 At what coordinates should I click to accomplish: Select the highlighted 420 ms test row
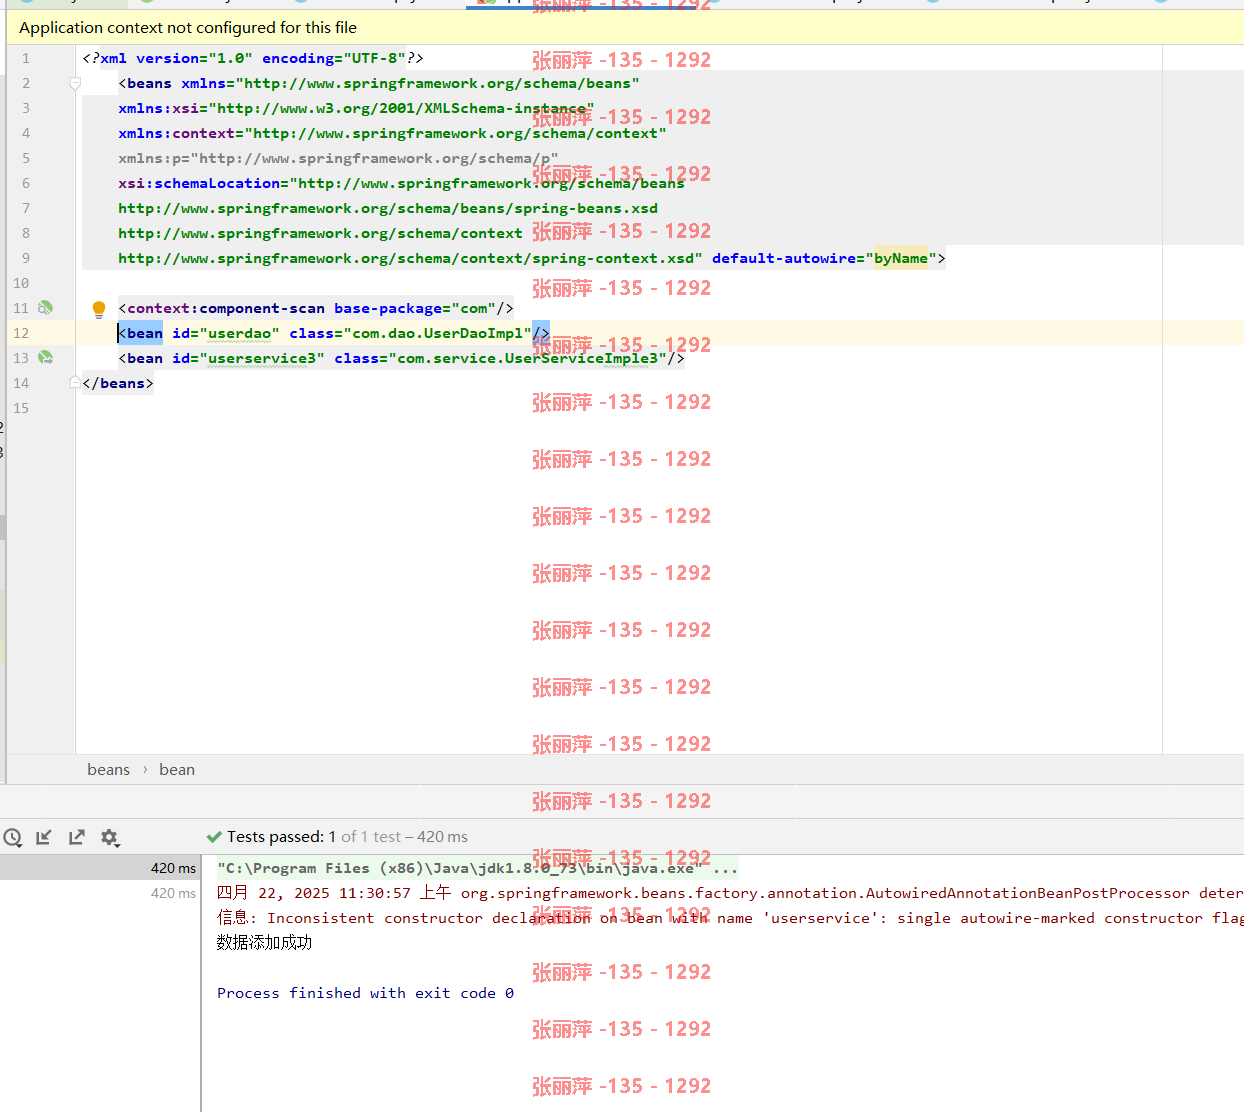[100, 868]
